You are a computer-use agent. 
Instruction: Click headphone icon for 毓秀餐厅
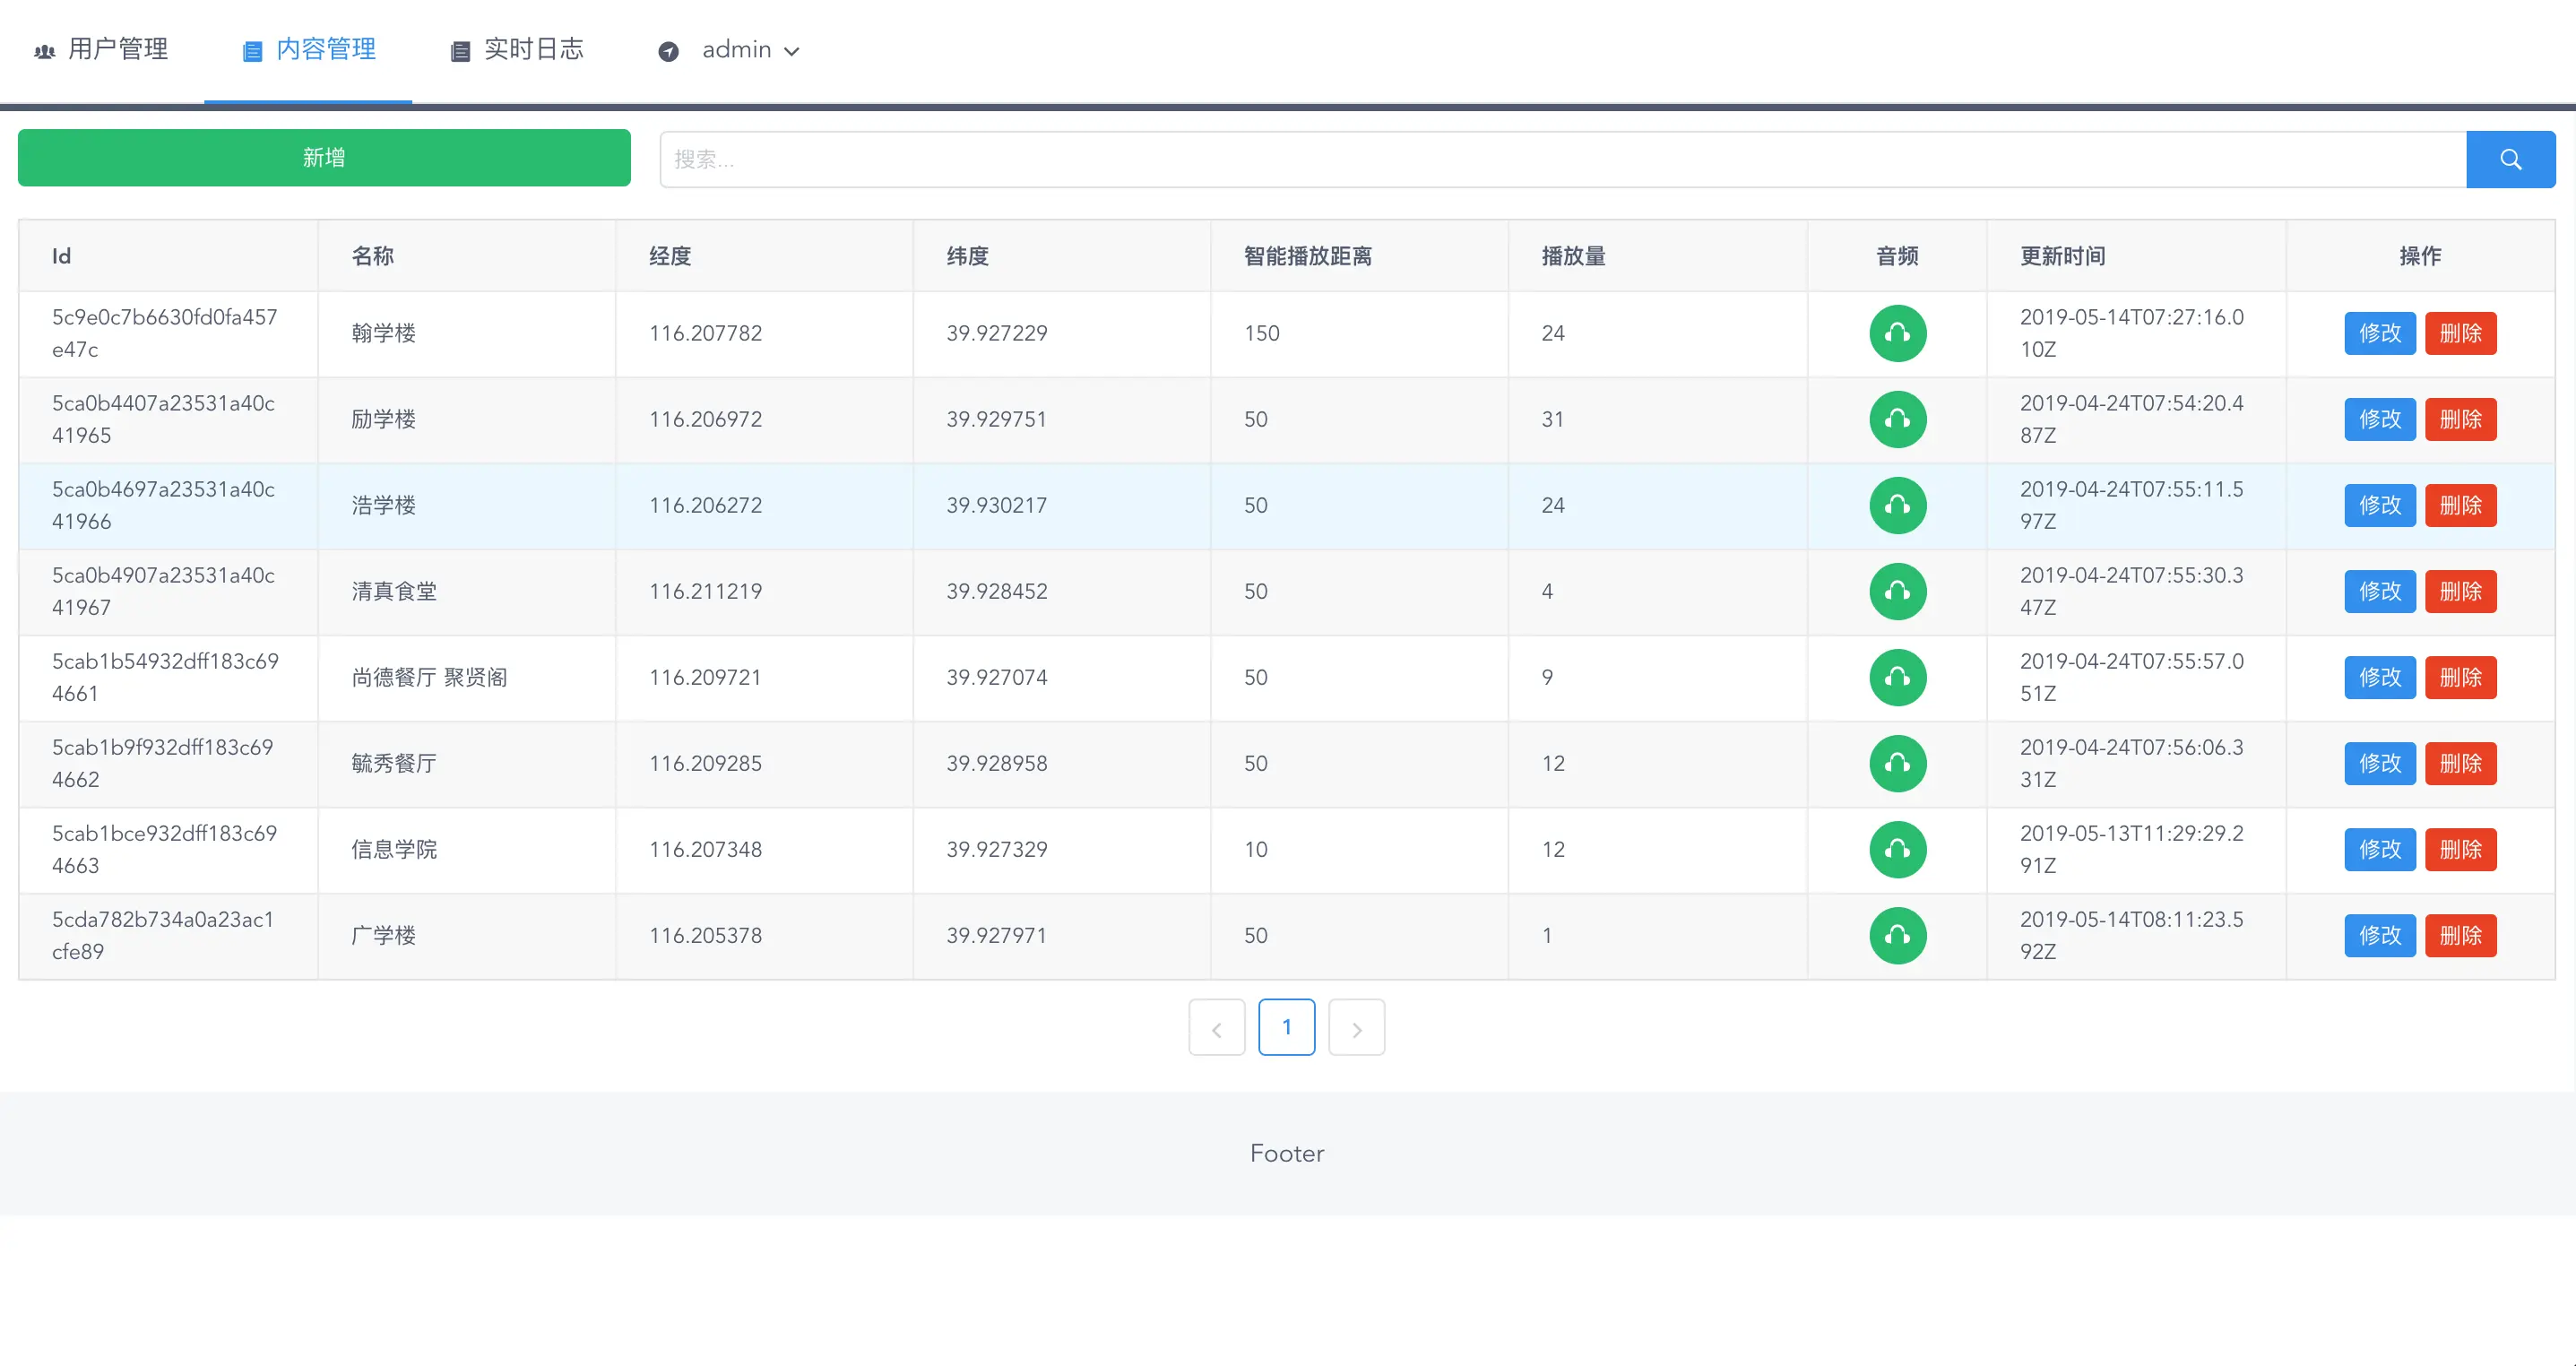1897,763
